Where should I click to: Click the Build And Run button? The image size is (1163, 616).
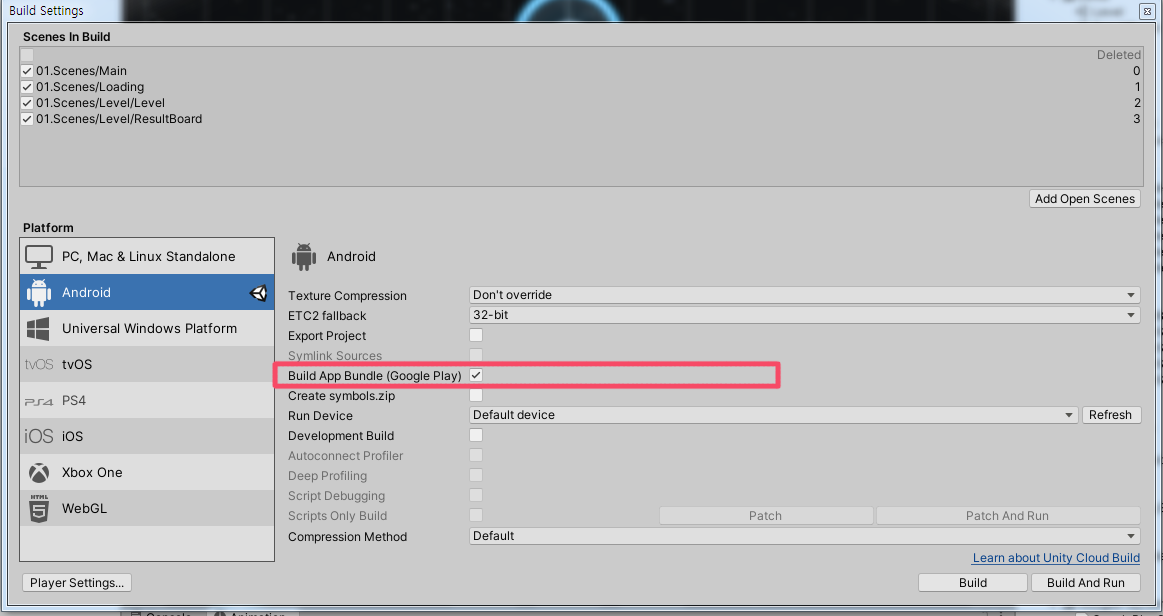(x=1085, y=583)
